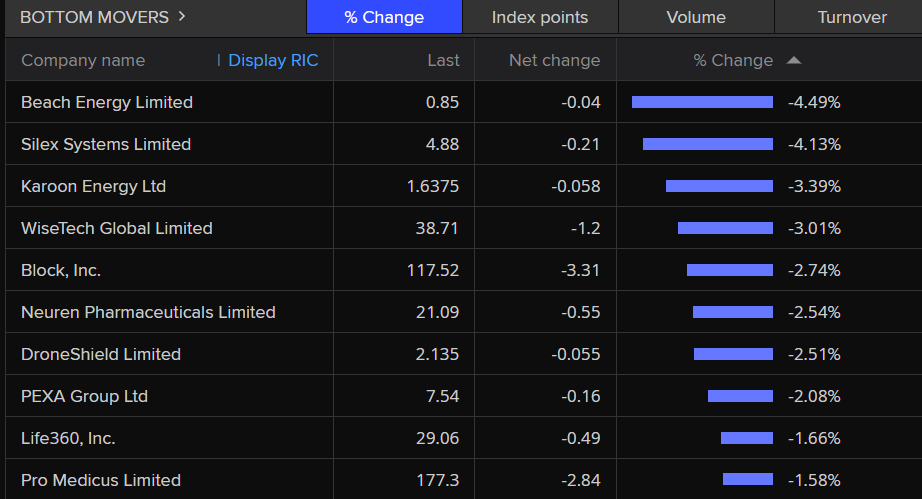Click Silex Systems net change -0.21
The height and width of the screenshot is (499, 922).
point(580,144)
